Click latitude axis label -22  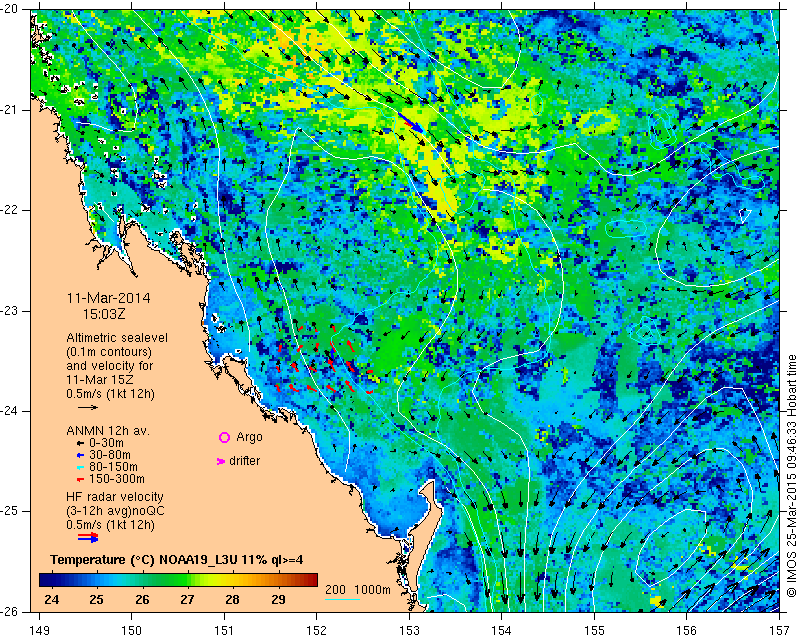(x=10, y=211)
